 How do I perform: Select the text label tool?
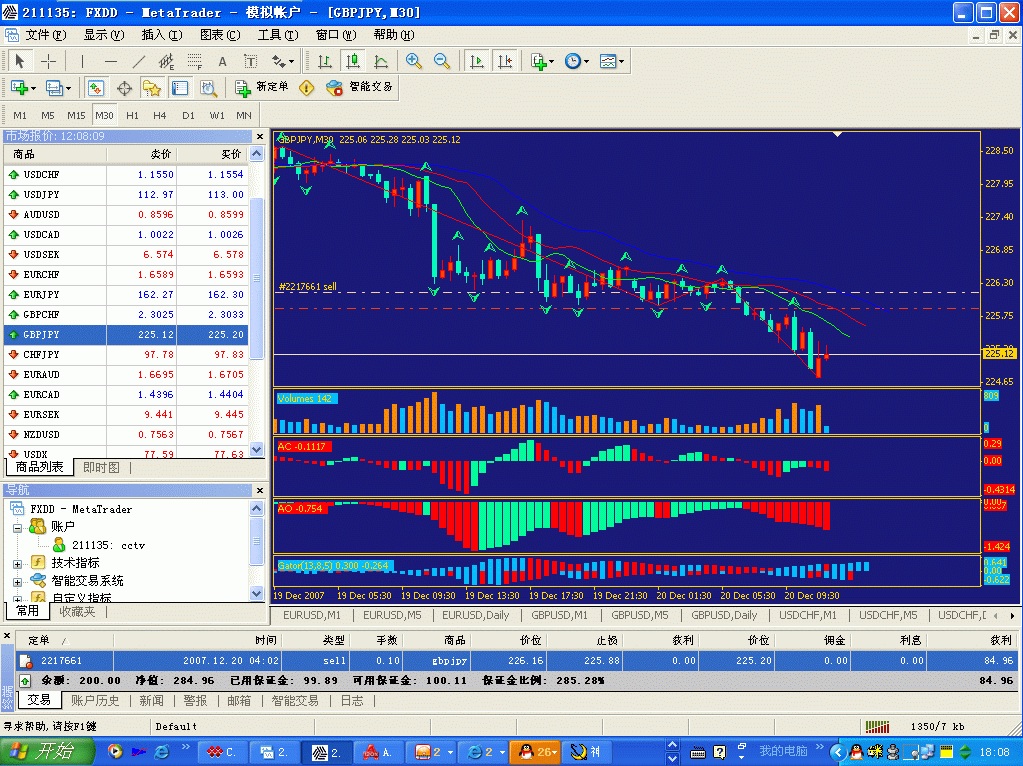[x=251, y=61]
